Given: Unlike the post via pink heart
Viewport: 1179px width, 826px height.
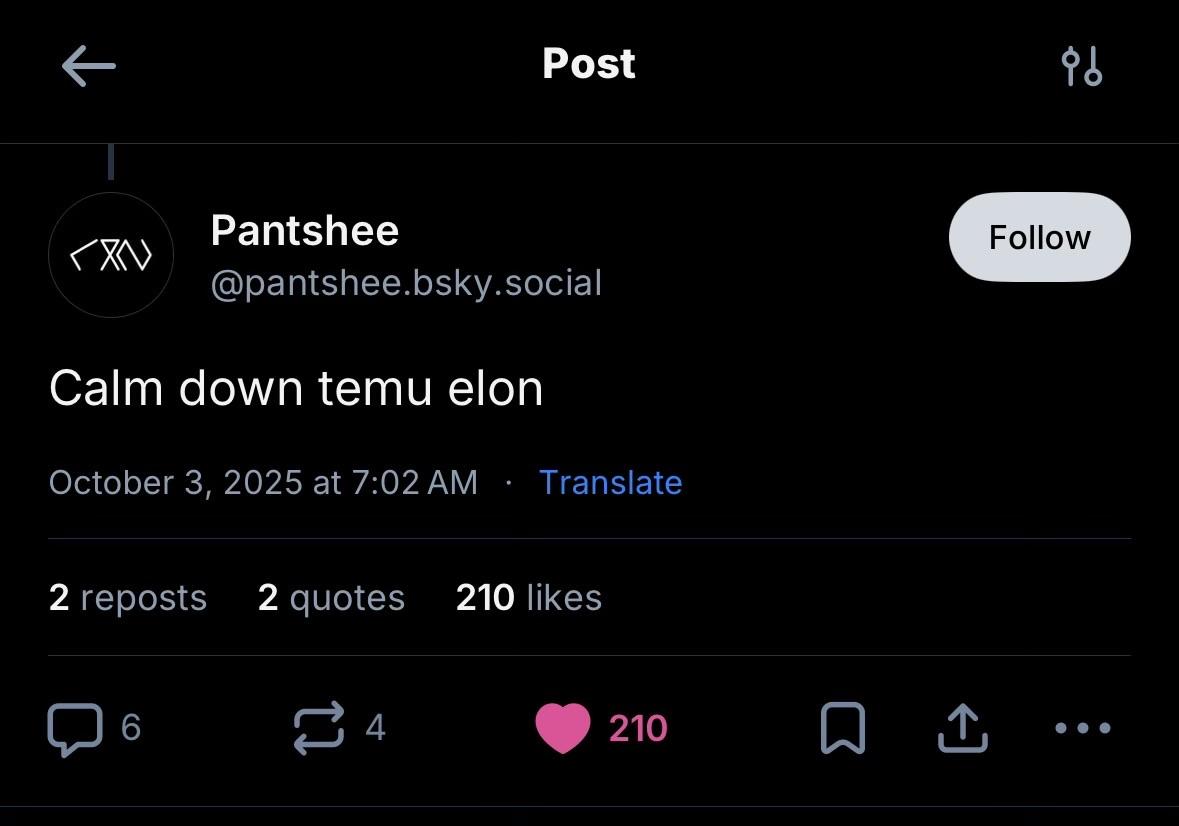Looking at the screenshot, I should 563,727.
